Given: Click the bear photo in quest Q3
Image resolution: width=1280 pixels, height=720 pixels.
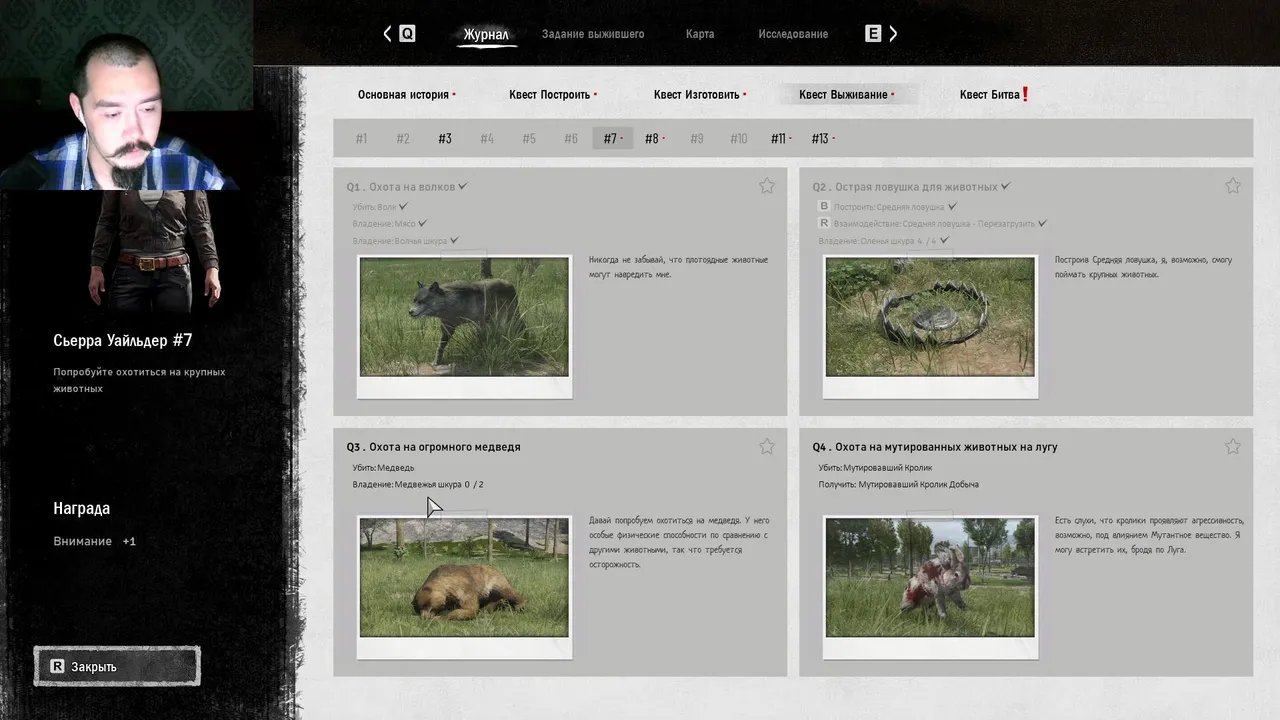Looking at the screenshot, I should tap(464, 577).
